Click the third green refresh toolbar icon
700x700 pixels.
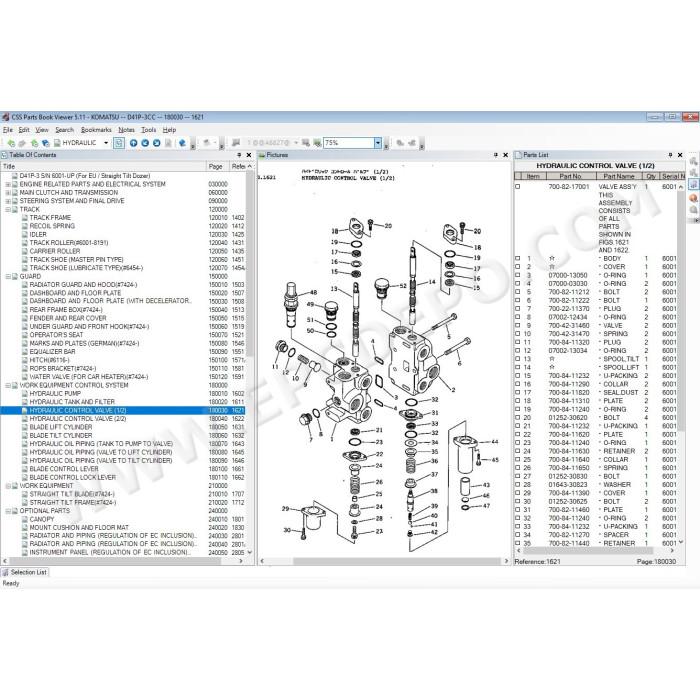34,143
